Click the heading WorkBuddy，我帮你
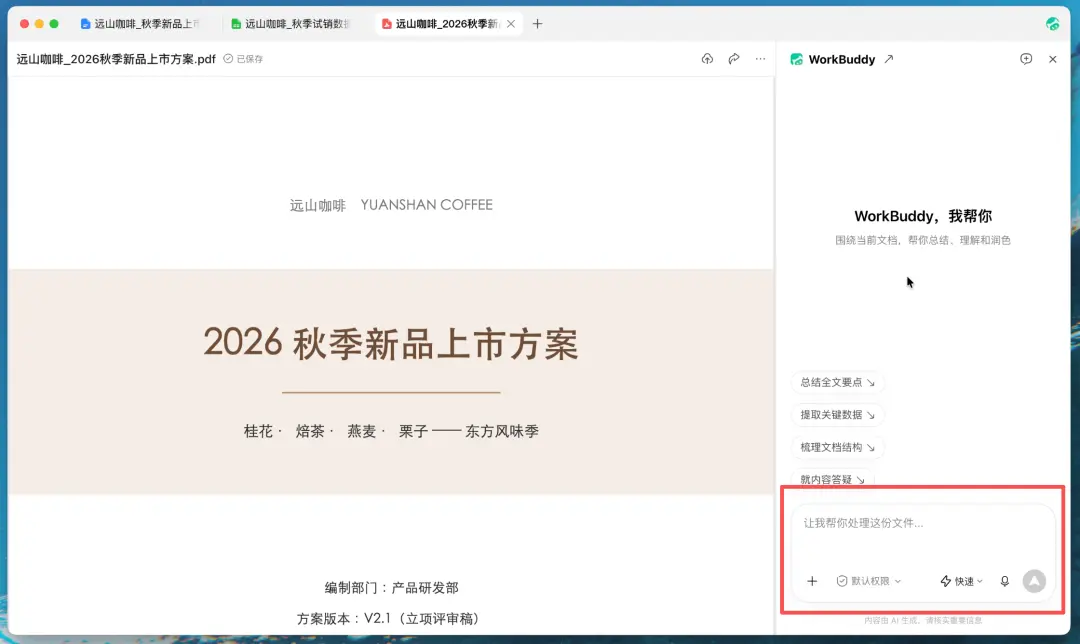 coord(922,216)
